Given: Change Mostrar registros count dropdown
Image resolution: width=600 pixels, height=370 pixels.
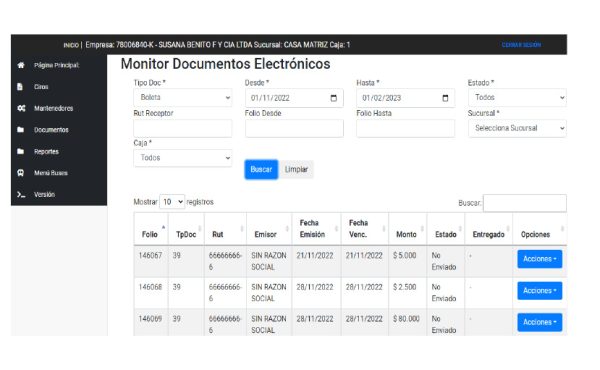Looking at the screenshot, I should (172, 202).
